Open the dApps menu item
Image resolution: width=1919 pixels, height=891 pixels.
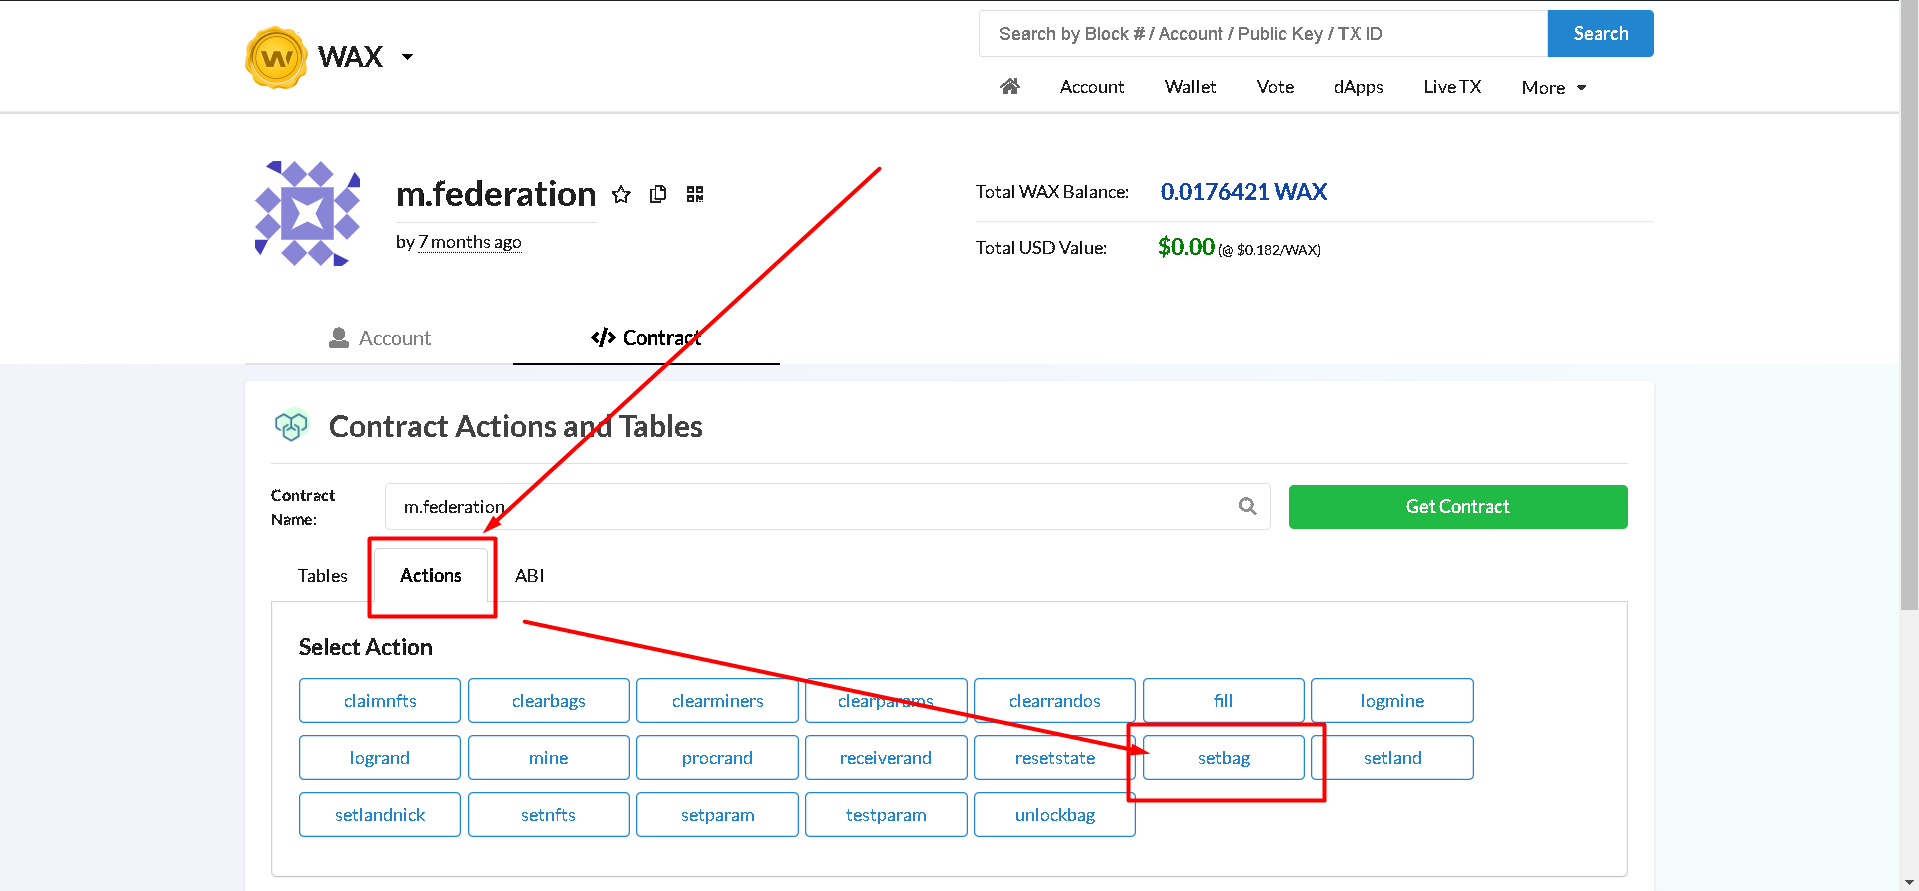coord(1358,87)
